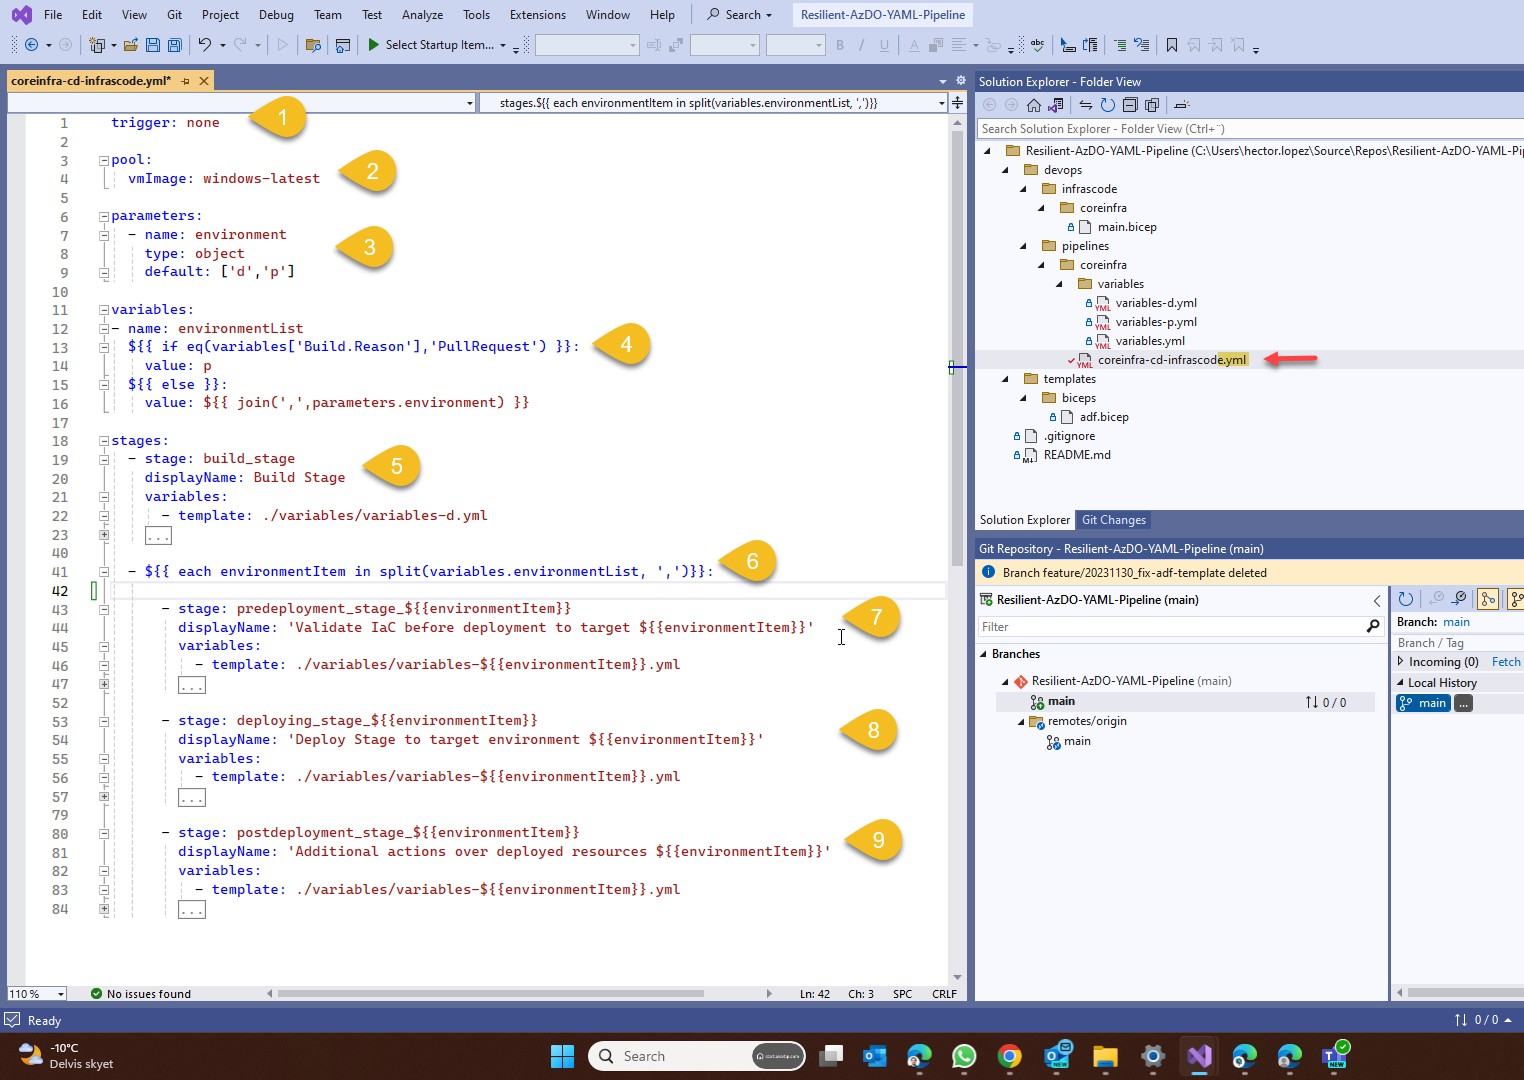
Task: Toggle pin on coreinfra-cd-infrascode.yml tab
Action: click(x=186, y=81)
